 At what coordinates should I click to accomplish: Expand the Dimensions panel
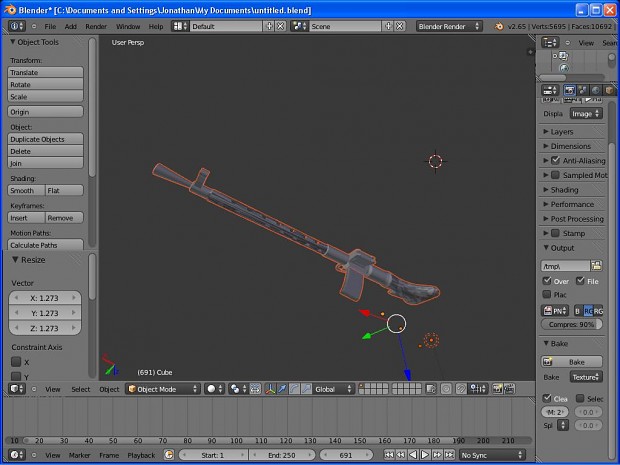pos(572,146)
